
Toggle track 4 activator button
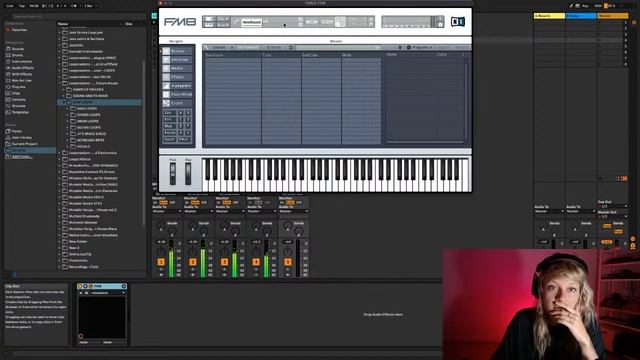pyautogui.click(x=256, y=262)
